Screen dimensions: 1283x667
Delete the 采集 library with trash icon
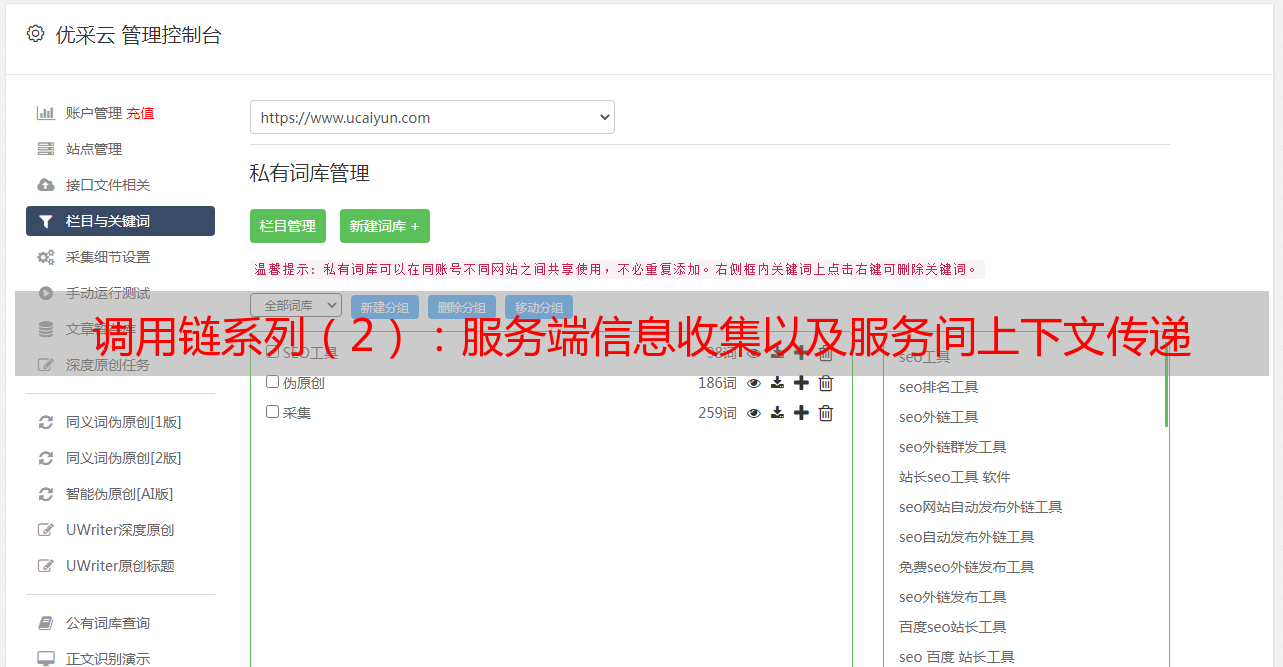coord(826,413)
